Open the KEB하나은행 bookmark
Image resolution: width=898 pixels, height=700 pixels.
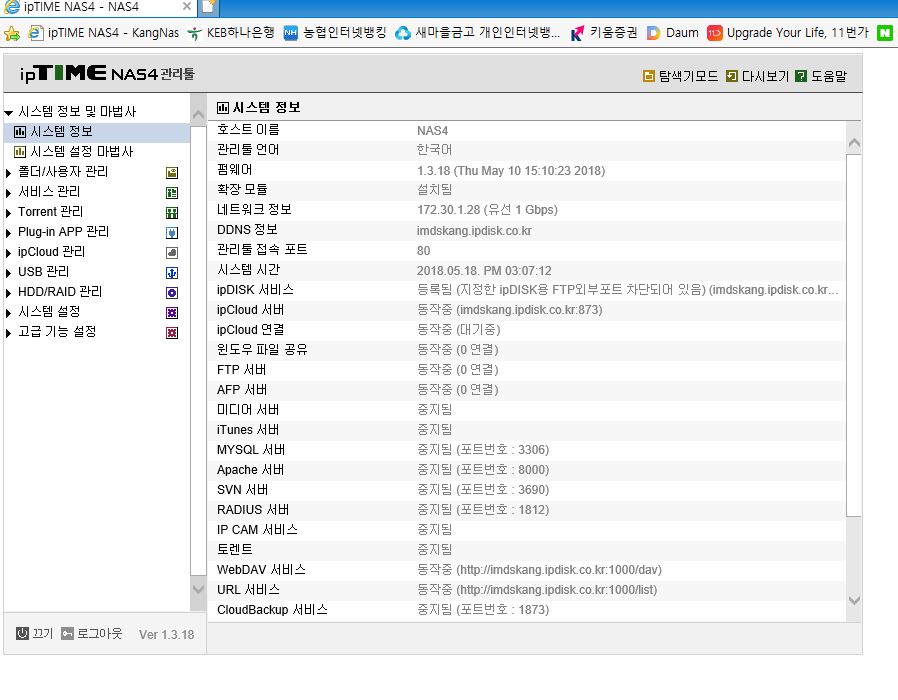(x=231, y=33)
